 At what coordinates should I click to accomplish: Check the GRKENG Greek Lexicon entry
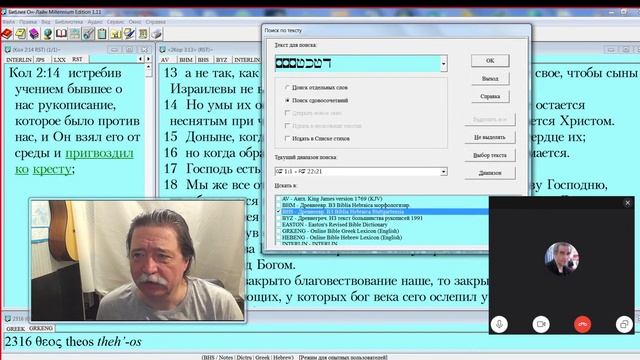tap(279, 231)
